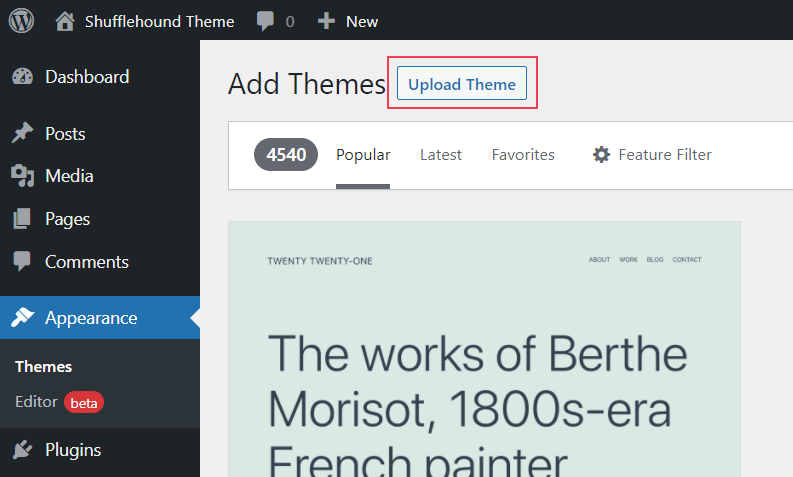The height and width of the screenshot is (477, 793).
Task: Click the Posts pushpin icon
Action: point(22,133)
